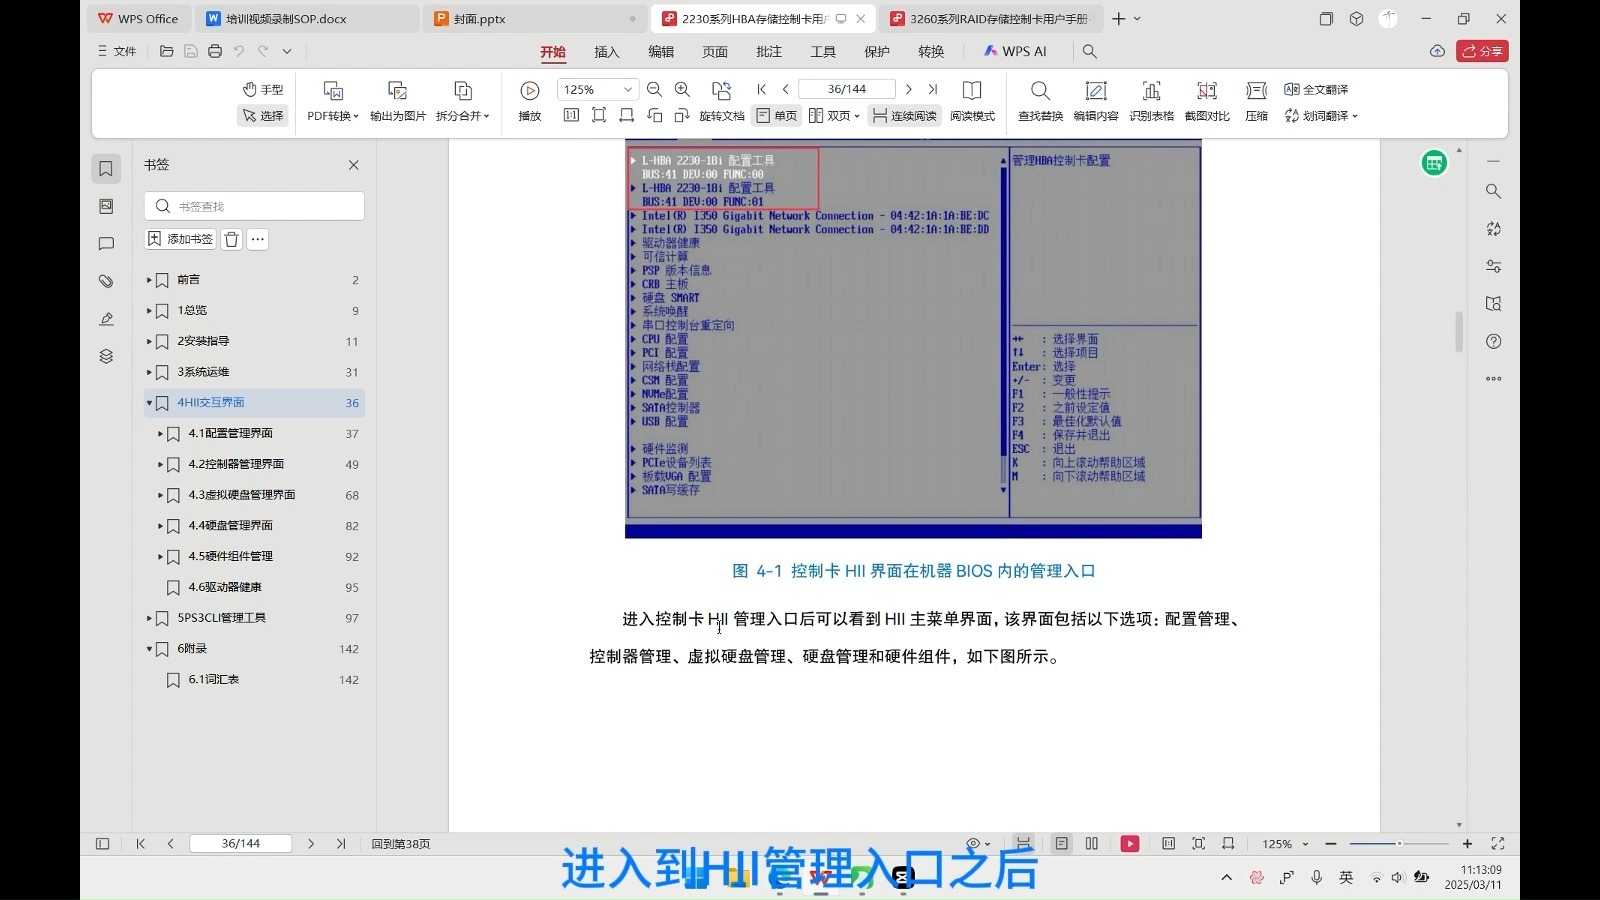
Task: Click the 添加书签 add bookmark button
Action: pos(181,239)
